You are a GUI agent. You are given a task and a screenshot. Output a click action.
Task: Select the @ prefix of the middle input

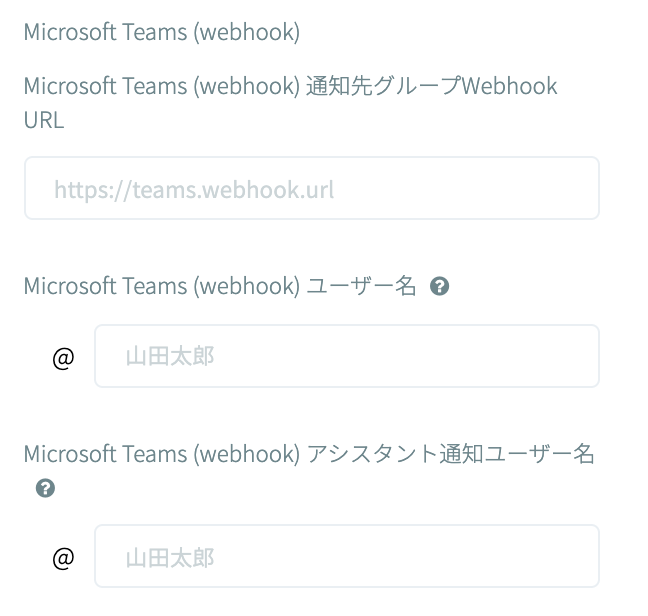63,357
